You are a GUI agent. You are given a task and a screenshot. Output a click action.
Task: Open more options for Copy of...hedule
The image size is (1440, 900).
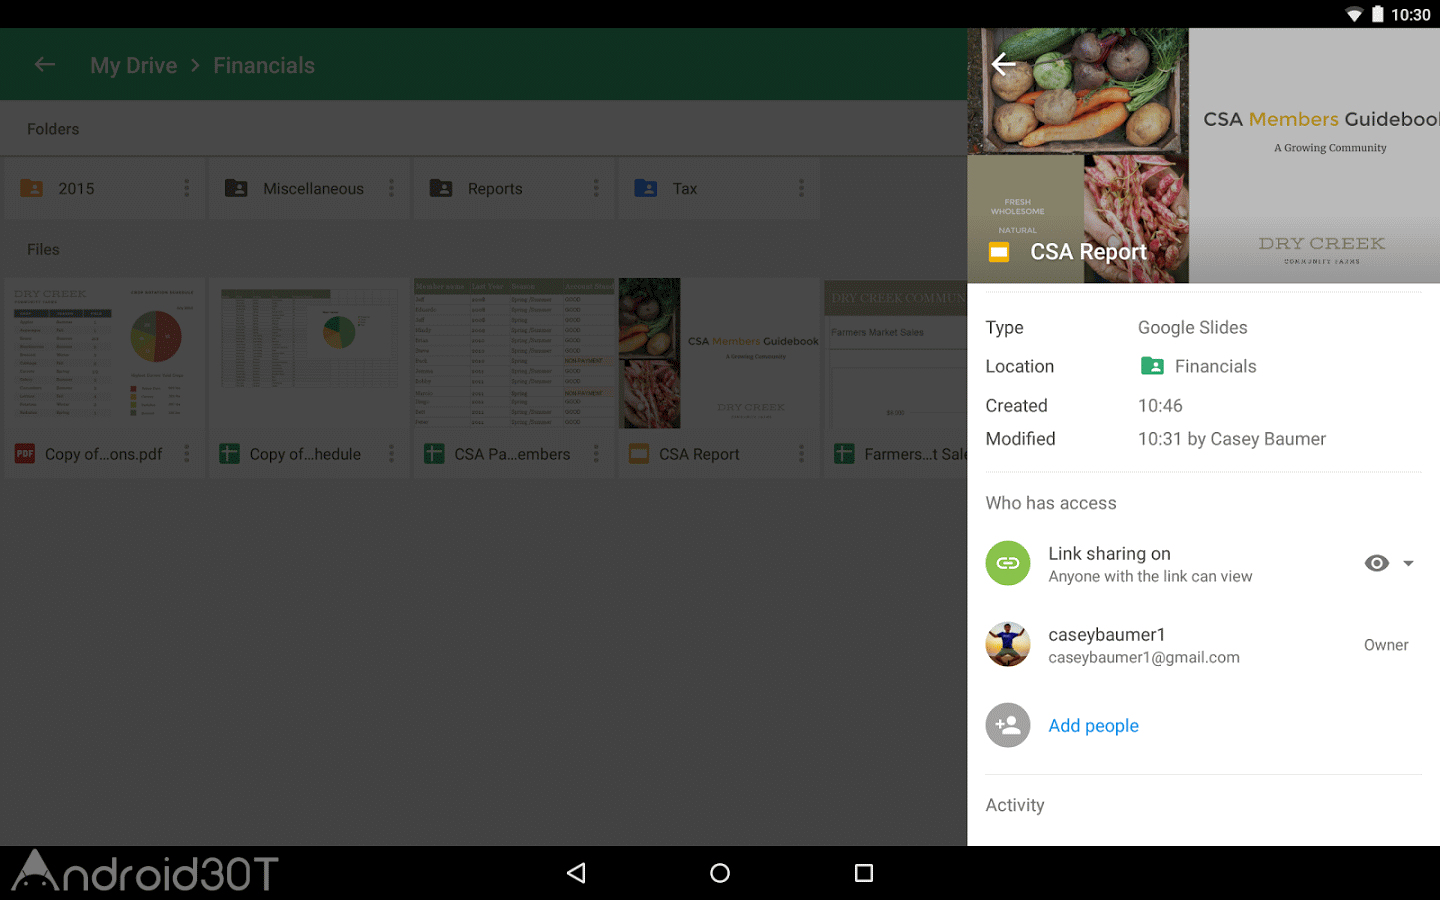coord(391,454)
